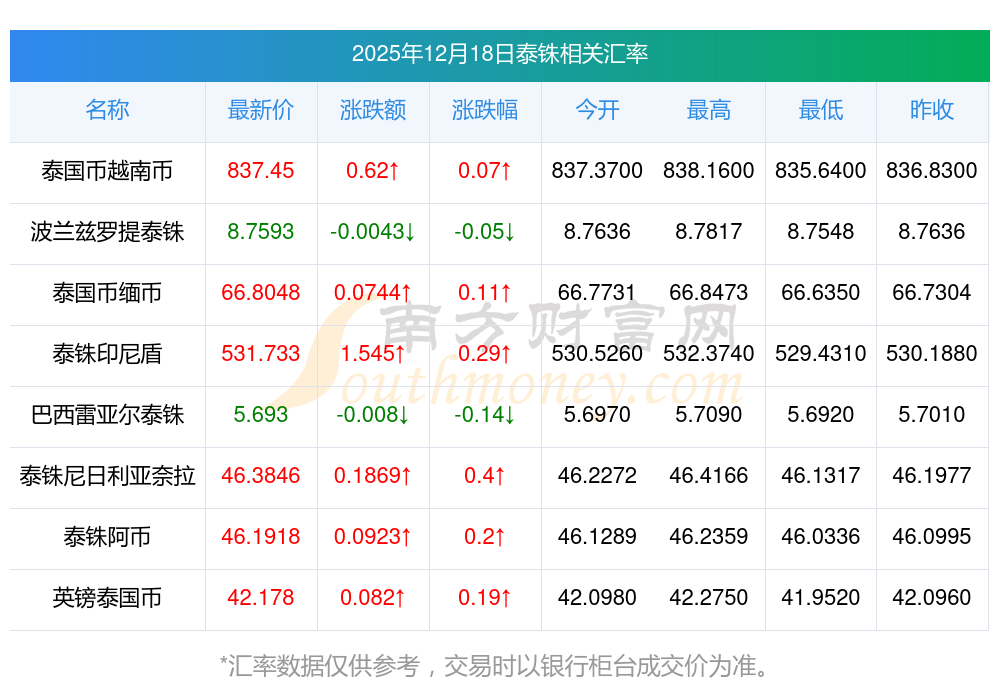Click change percent 0.29↑
Viewport: 1000px width, 697px height.
tap(485, 353)
